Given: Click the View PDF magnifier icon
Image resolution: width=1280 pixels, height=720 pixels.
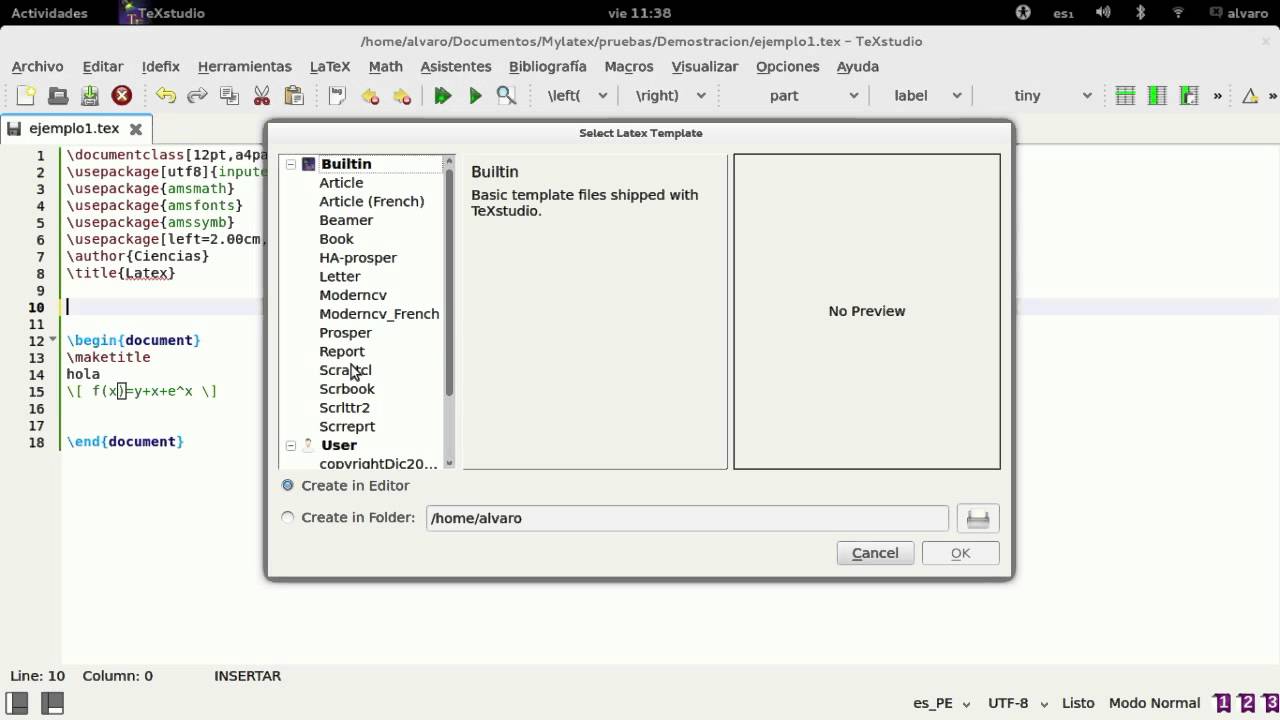Looking at the screenshot, I should [x=507, y=96].
